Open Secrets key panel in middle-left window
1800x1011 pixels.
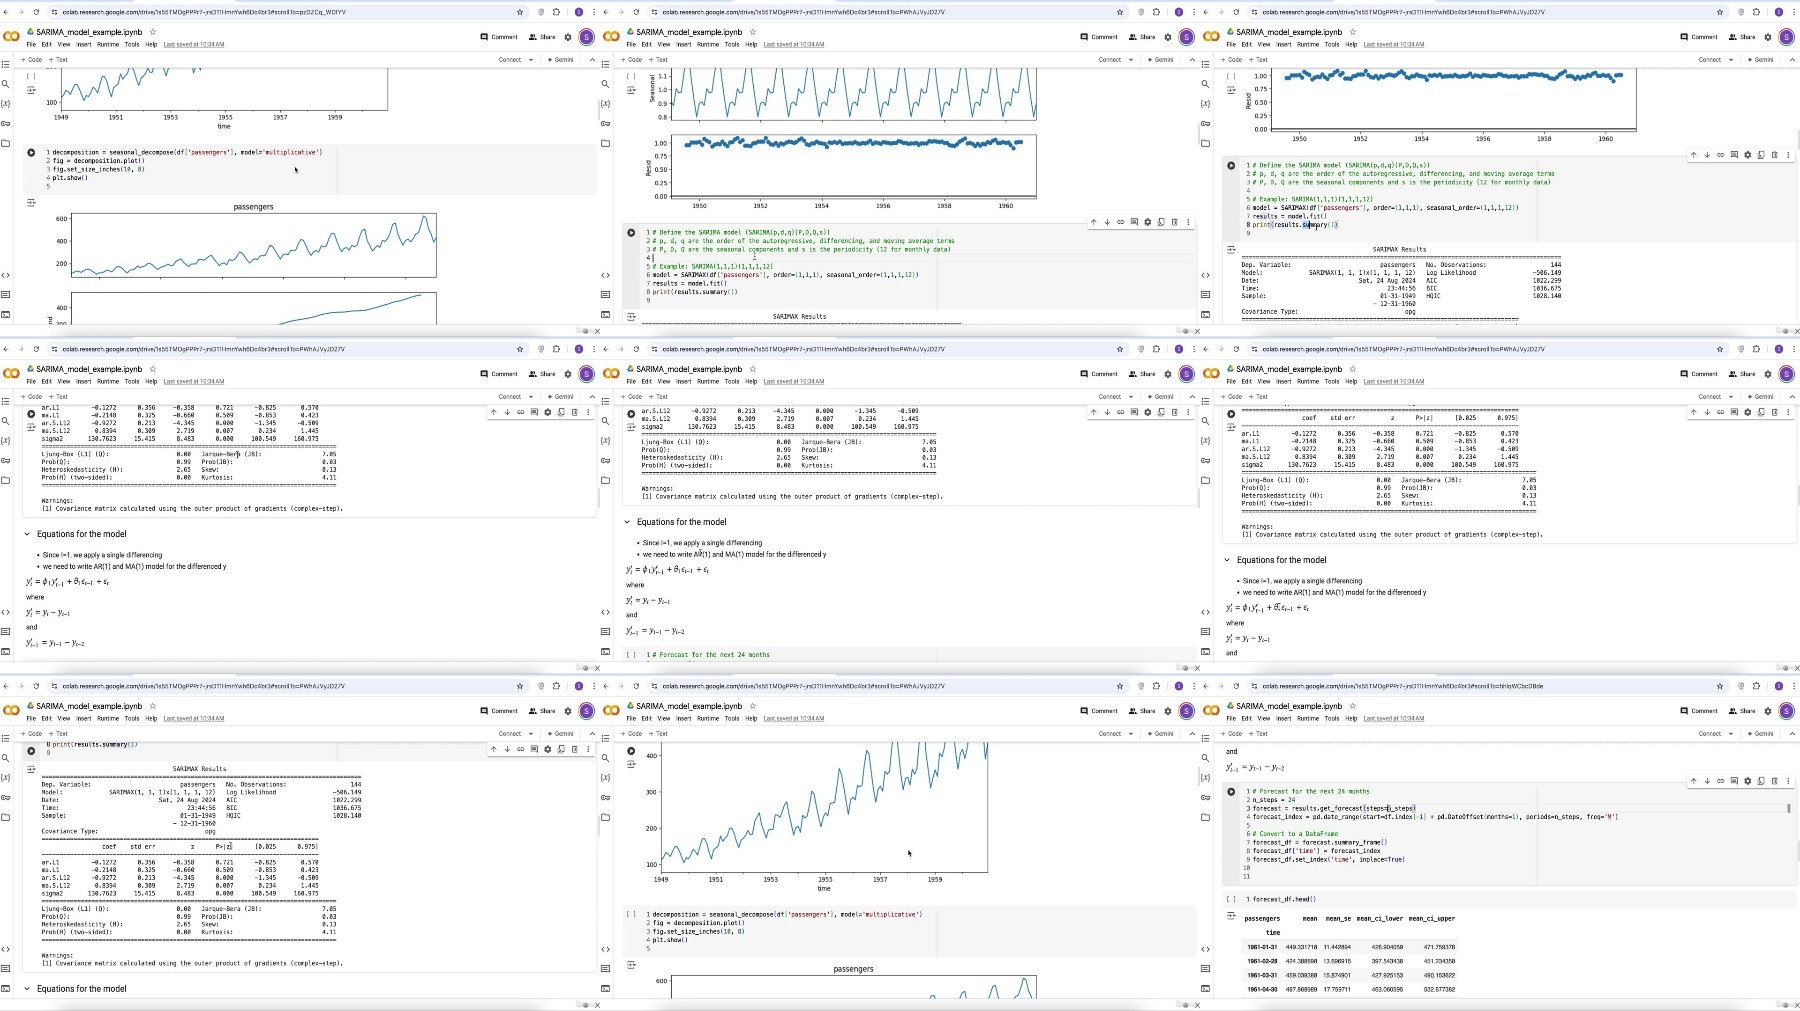[6, 460]
